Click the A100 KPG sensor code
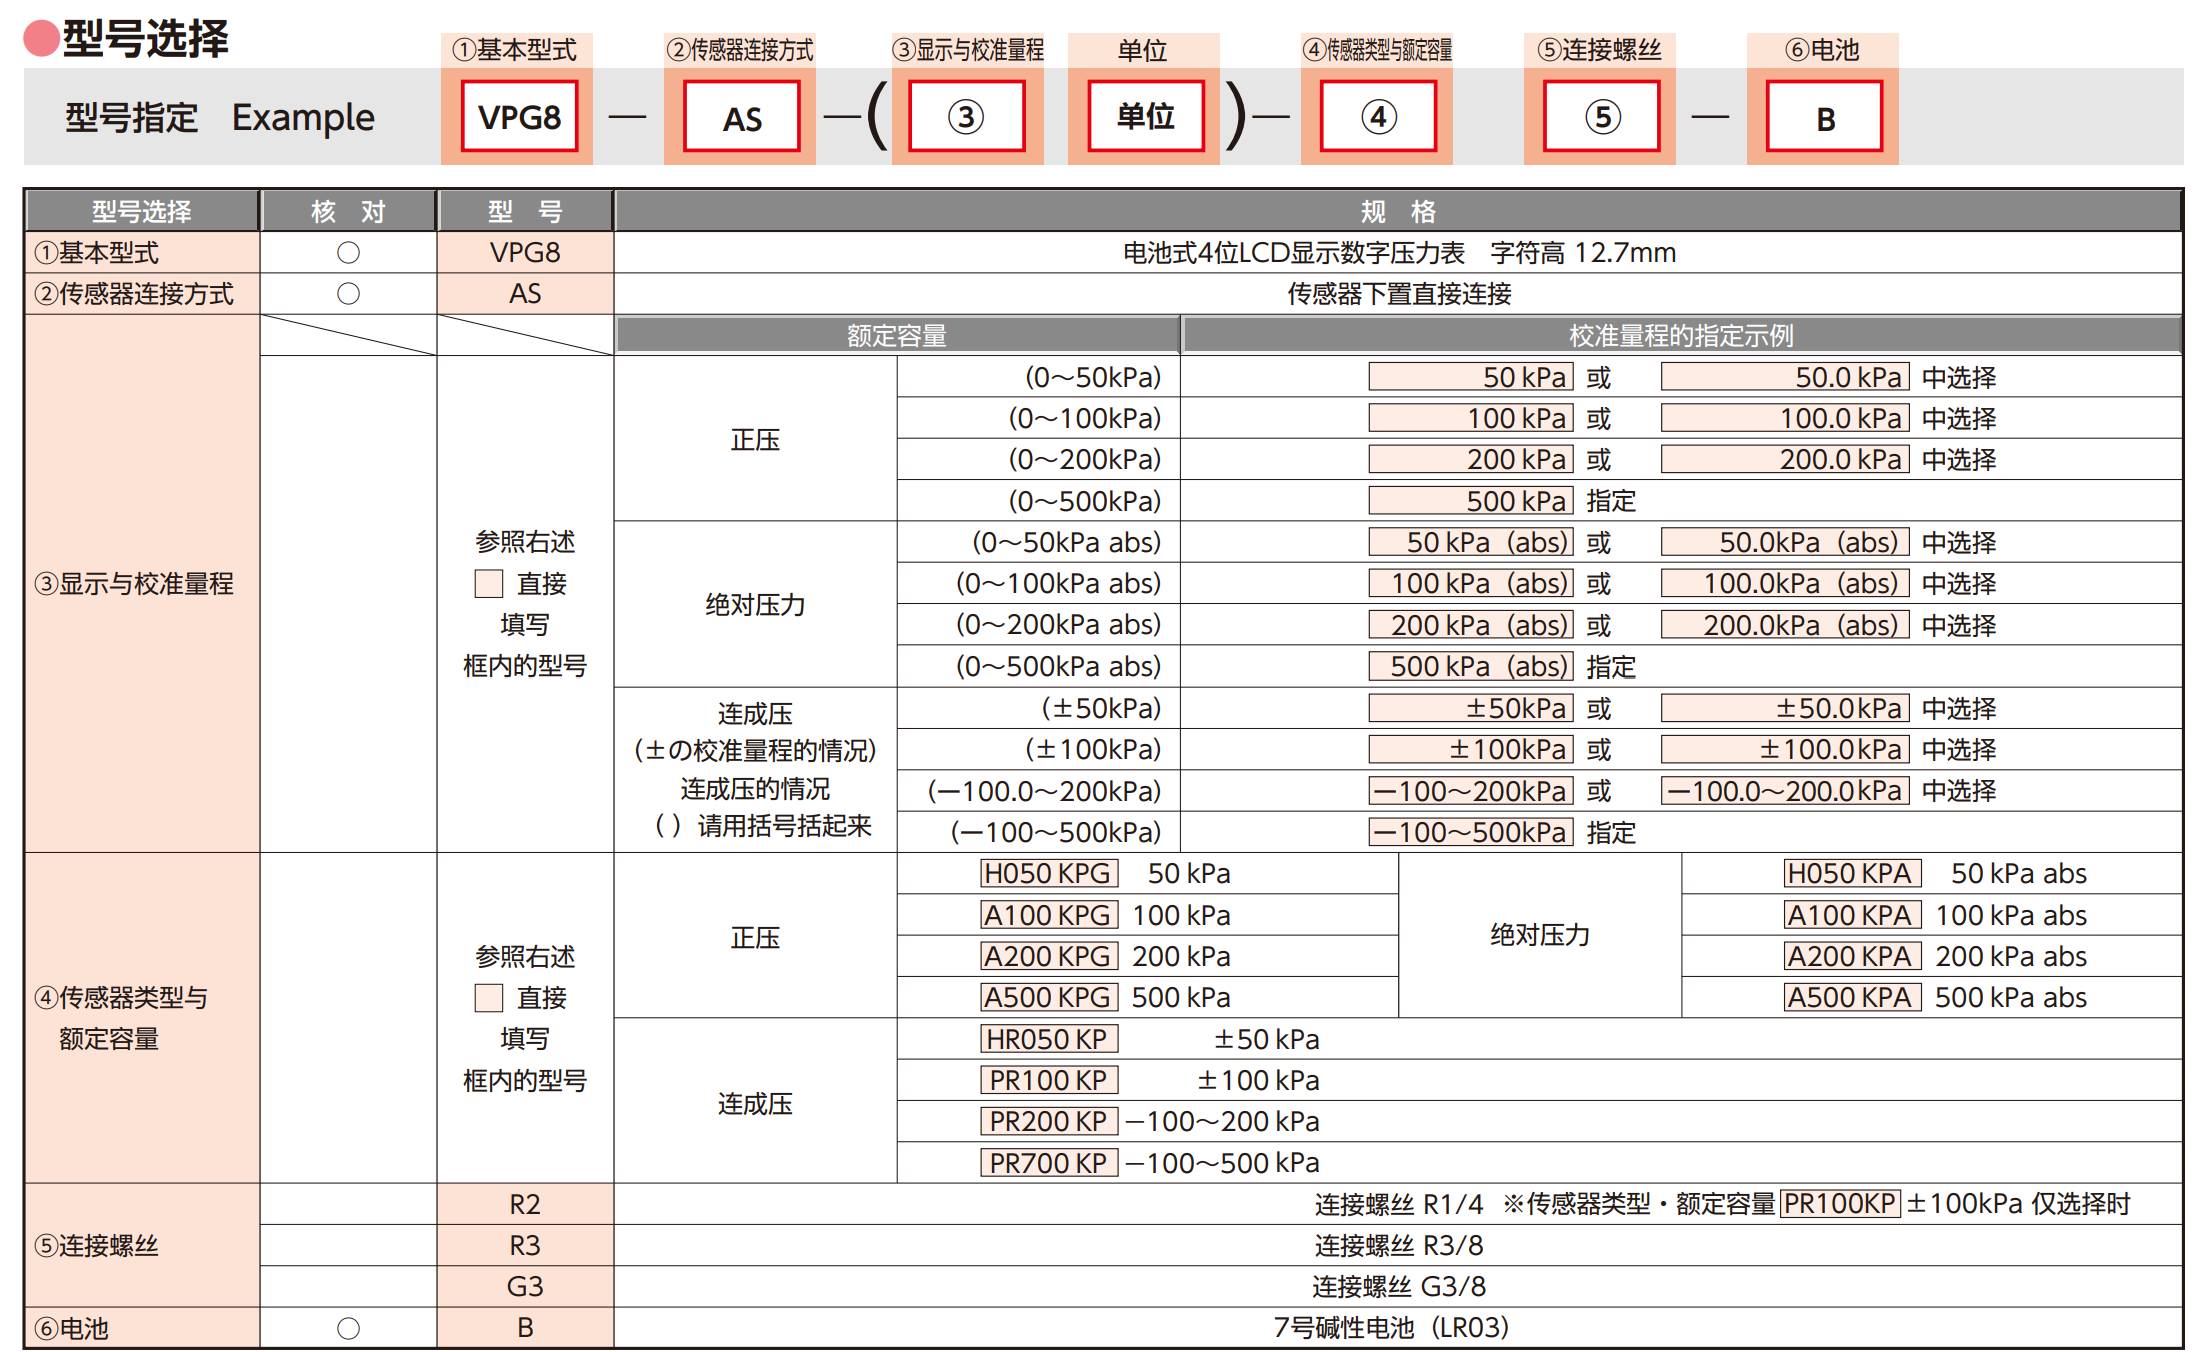 click(1048, 915)
